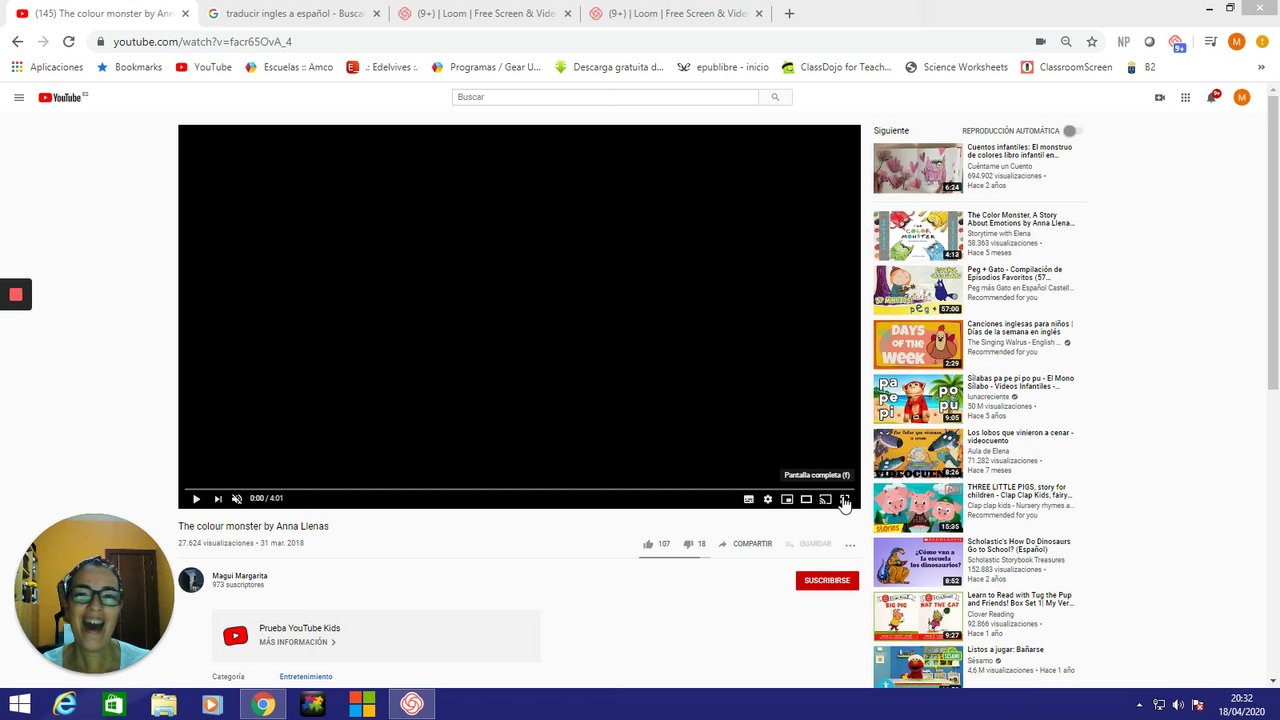Open Days of the Week video thumbnail
The height and width of the screenshot is (720, 1280).
[x=918, y=344]
